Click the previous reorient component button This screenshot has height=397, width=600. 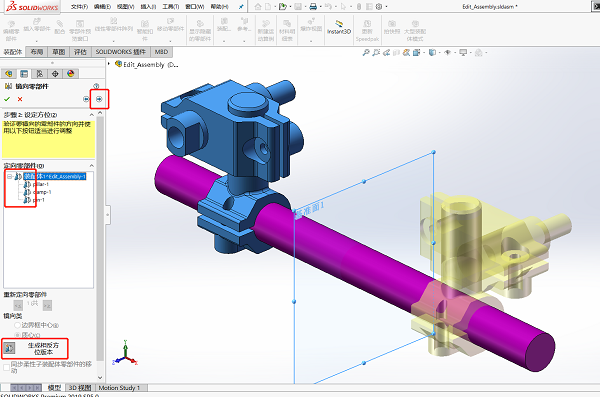click(18, 305)
